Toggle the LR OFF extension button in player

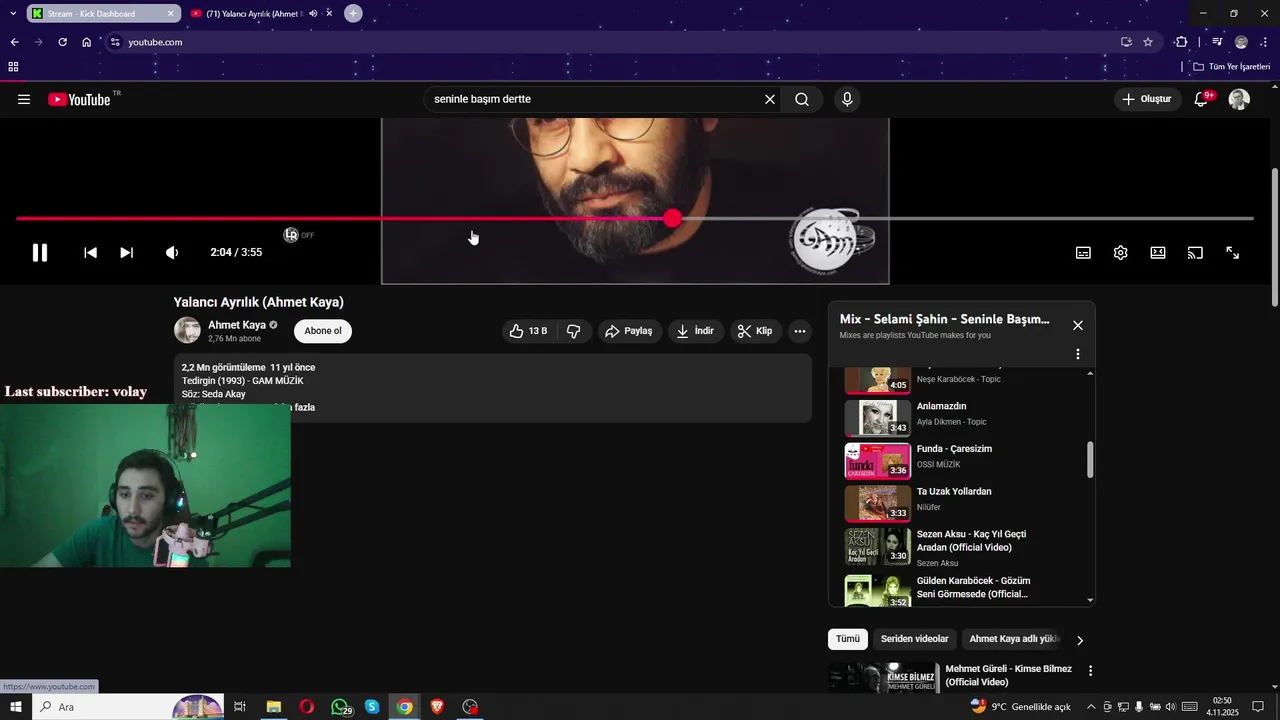pyautogui.click(x=298, y=235)
